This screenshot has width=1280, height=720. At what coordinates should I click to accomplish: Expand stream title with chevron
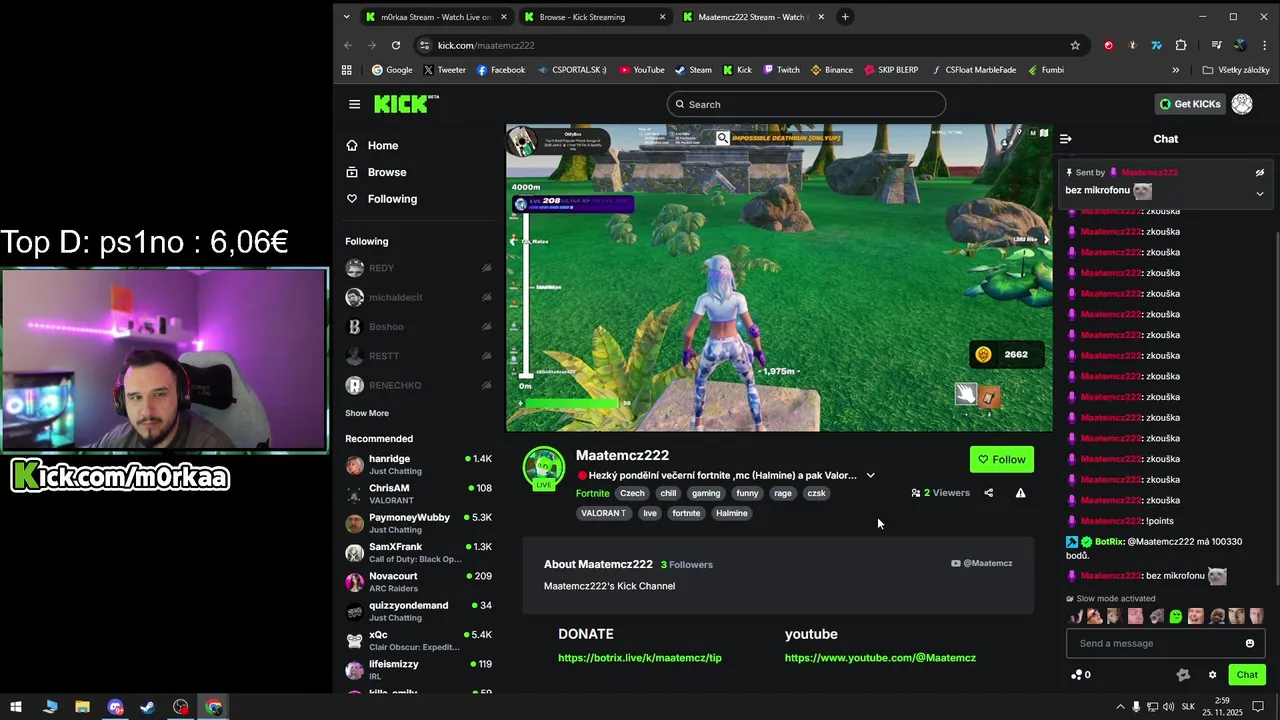click(x=870, y=476)
